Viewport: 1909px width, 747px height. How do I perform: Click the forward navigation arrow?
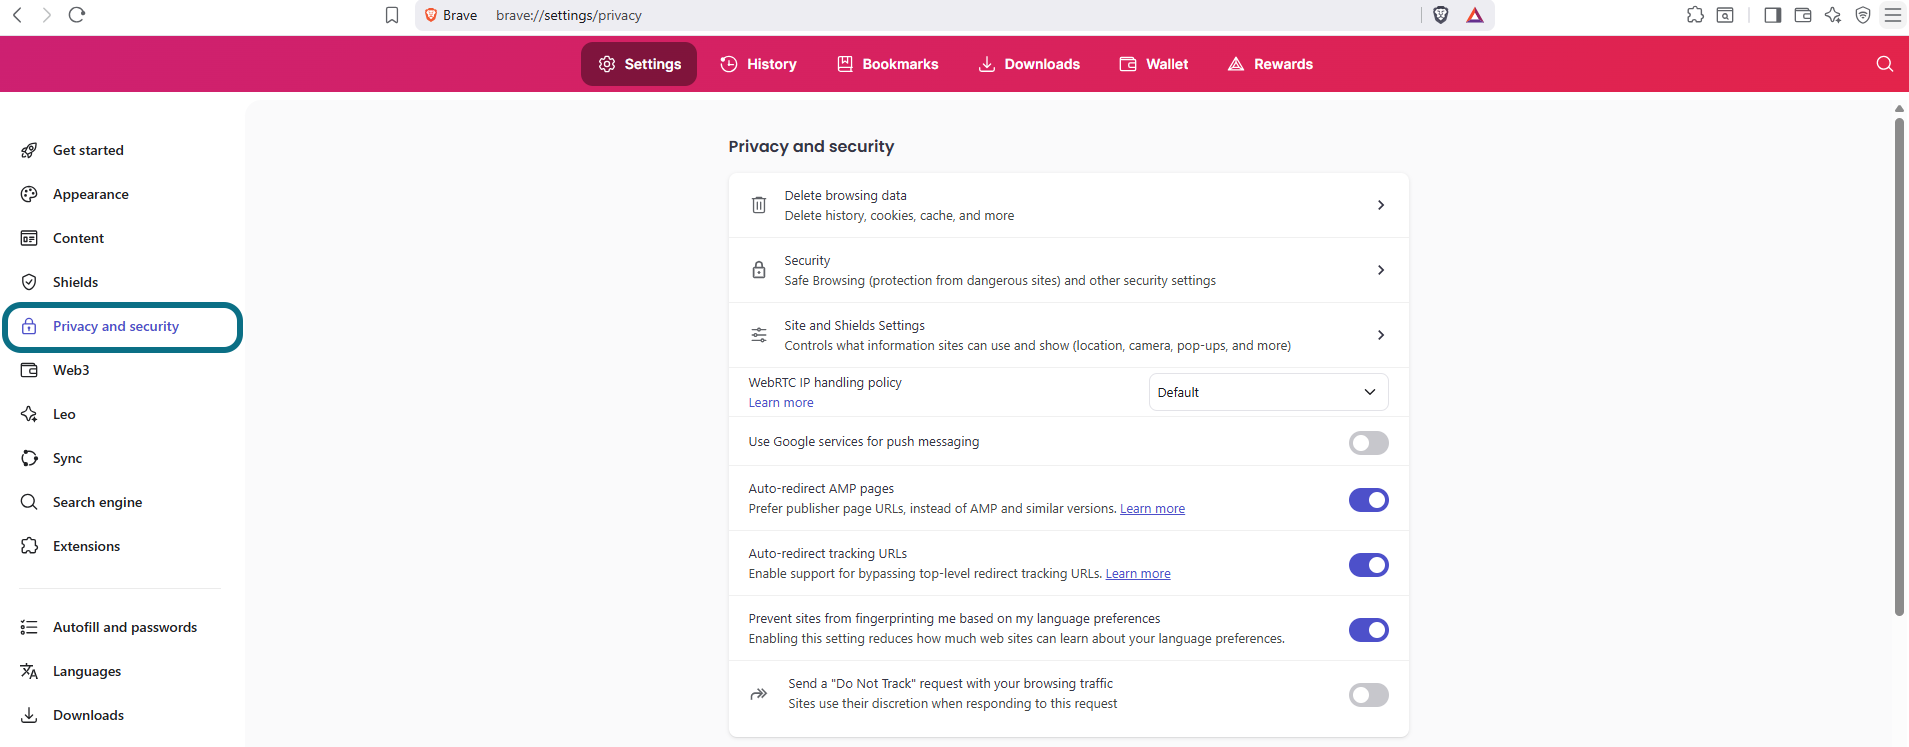click(46, 15)
